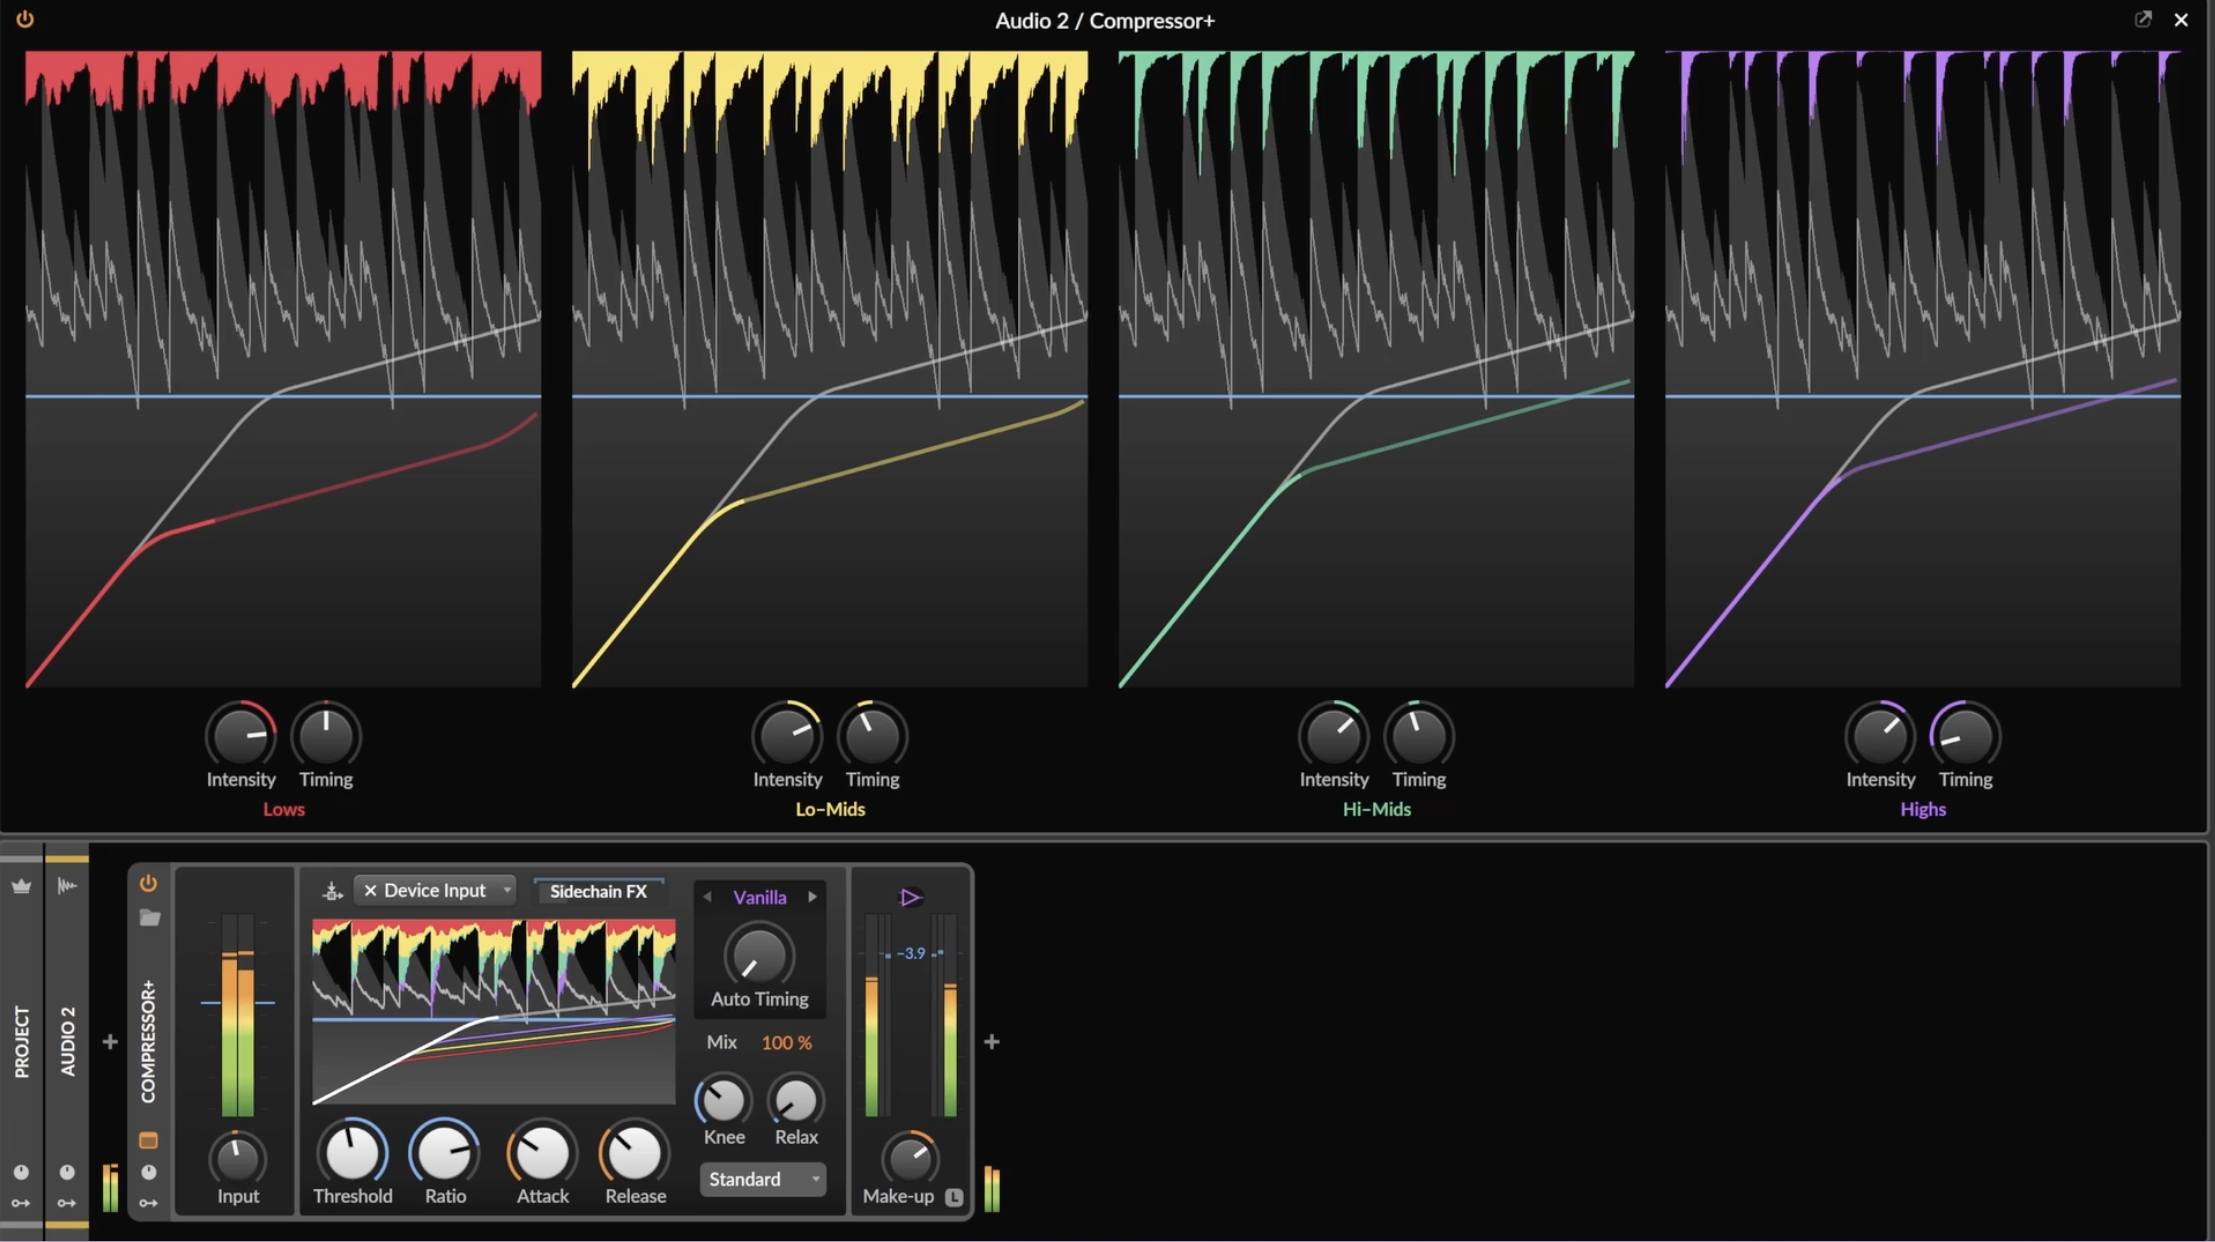Go to next character with right arrow

(x=813, y=897)
